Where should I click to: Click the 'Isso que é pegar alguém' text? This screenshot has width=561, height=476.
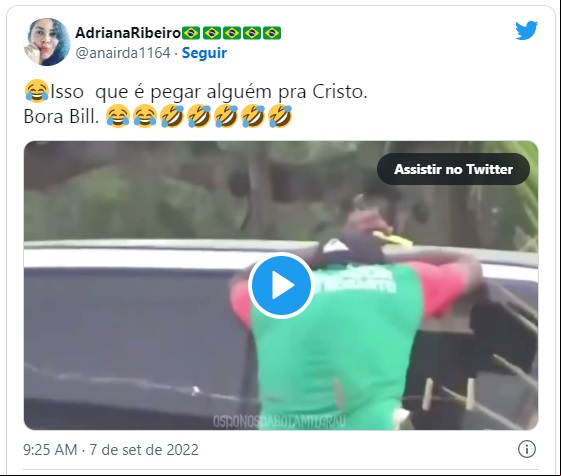(162, 92)
